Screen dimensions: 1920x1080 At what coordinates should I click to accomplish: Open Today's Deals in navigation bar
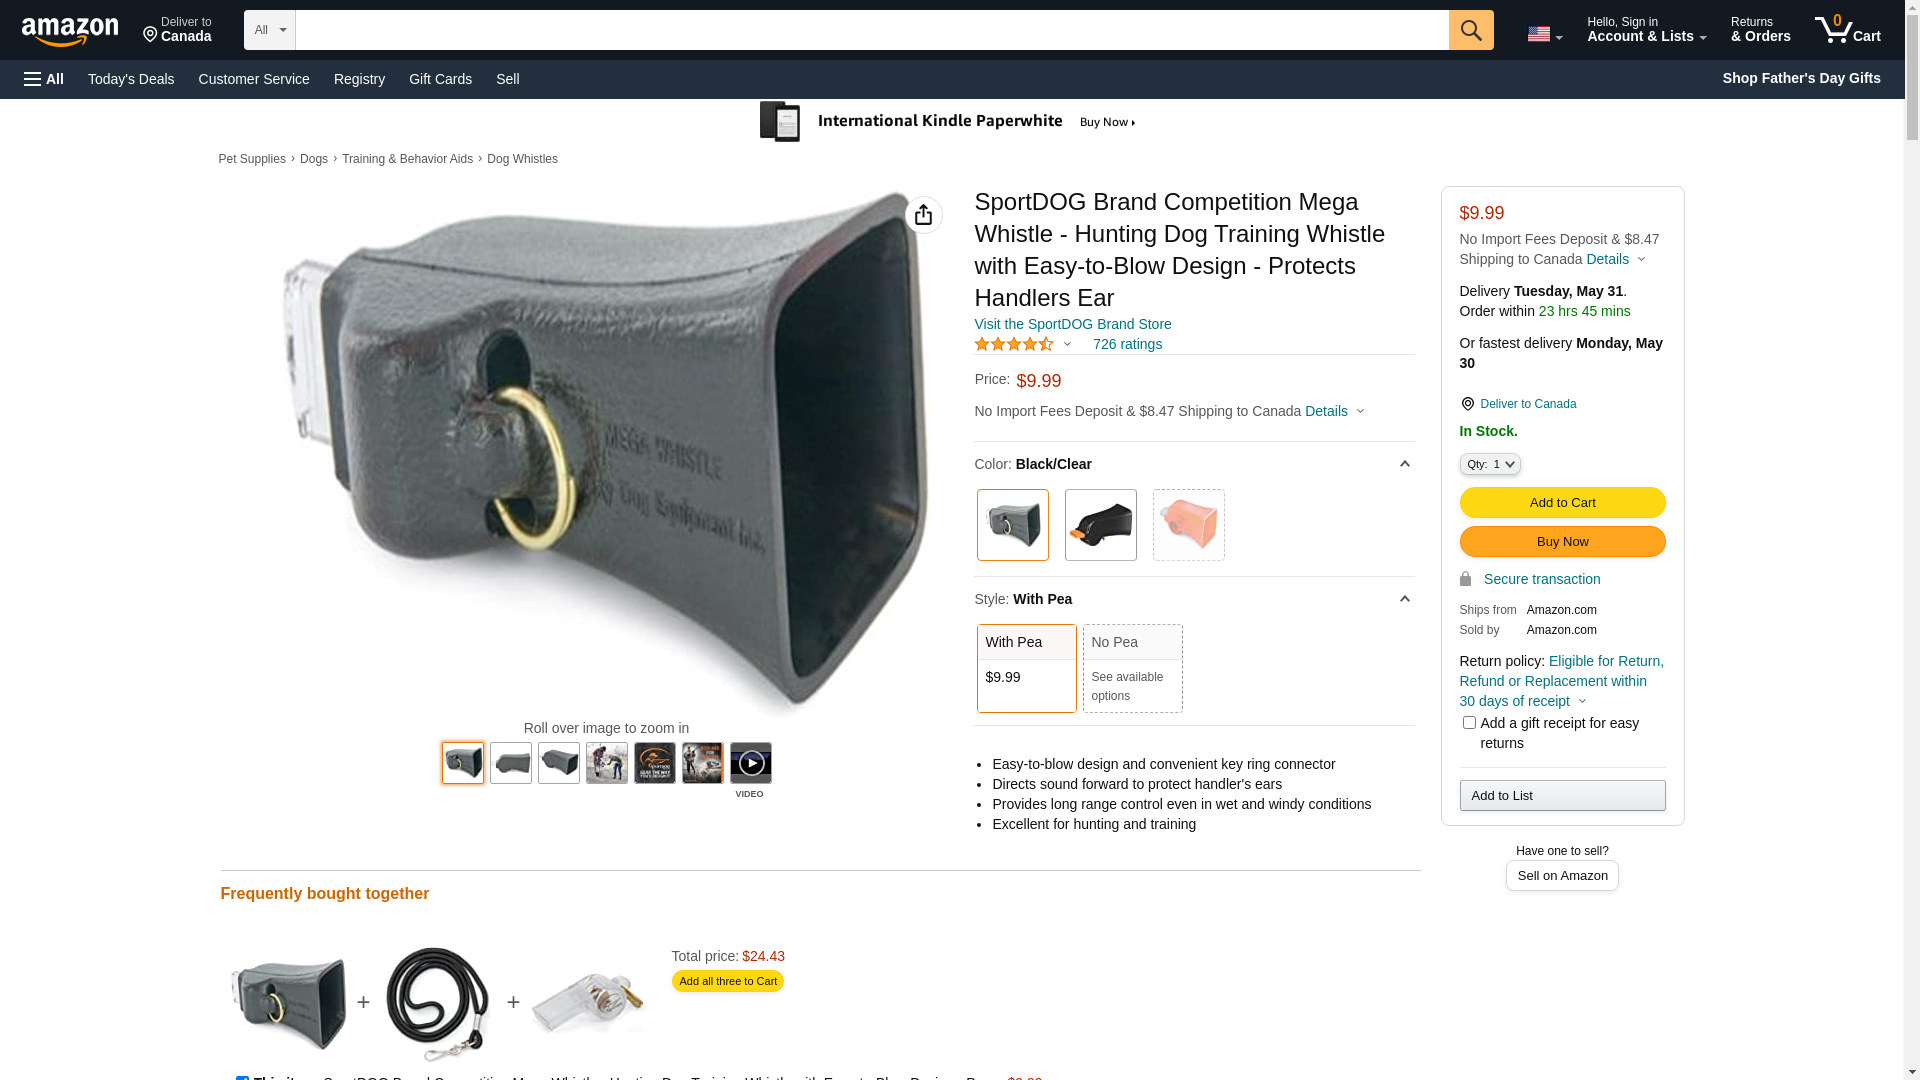tap(131, 79)
